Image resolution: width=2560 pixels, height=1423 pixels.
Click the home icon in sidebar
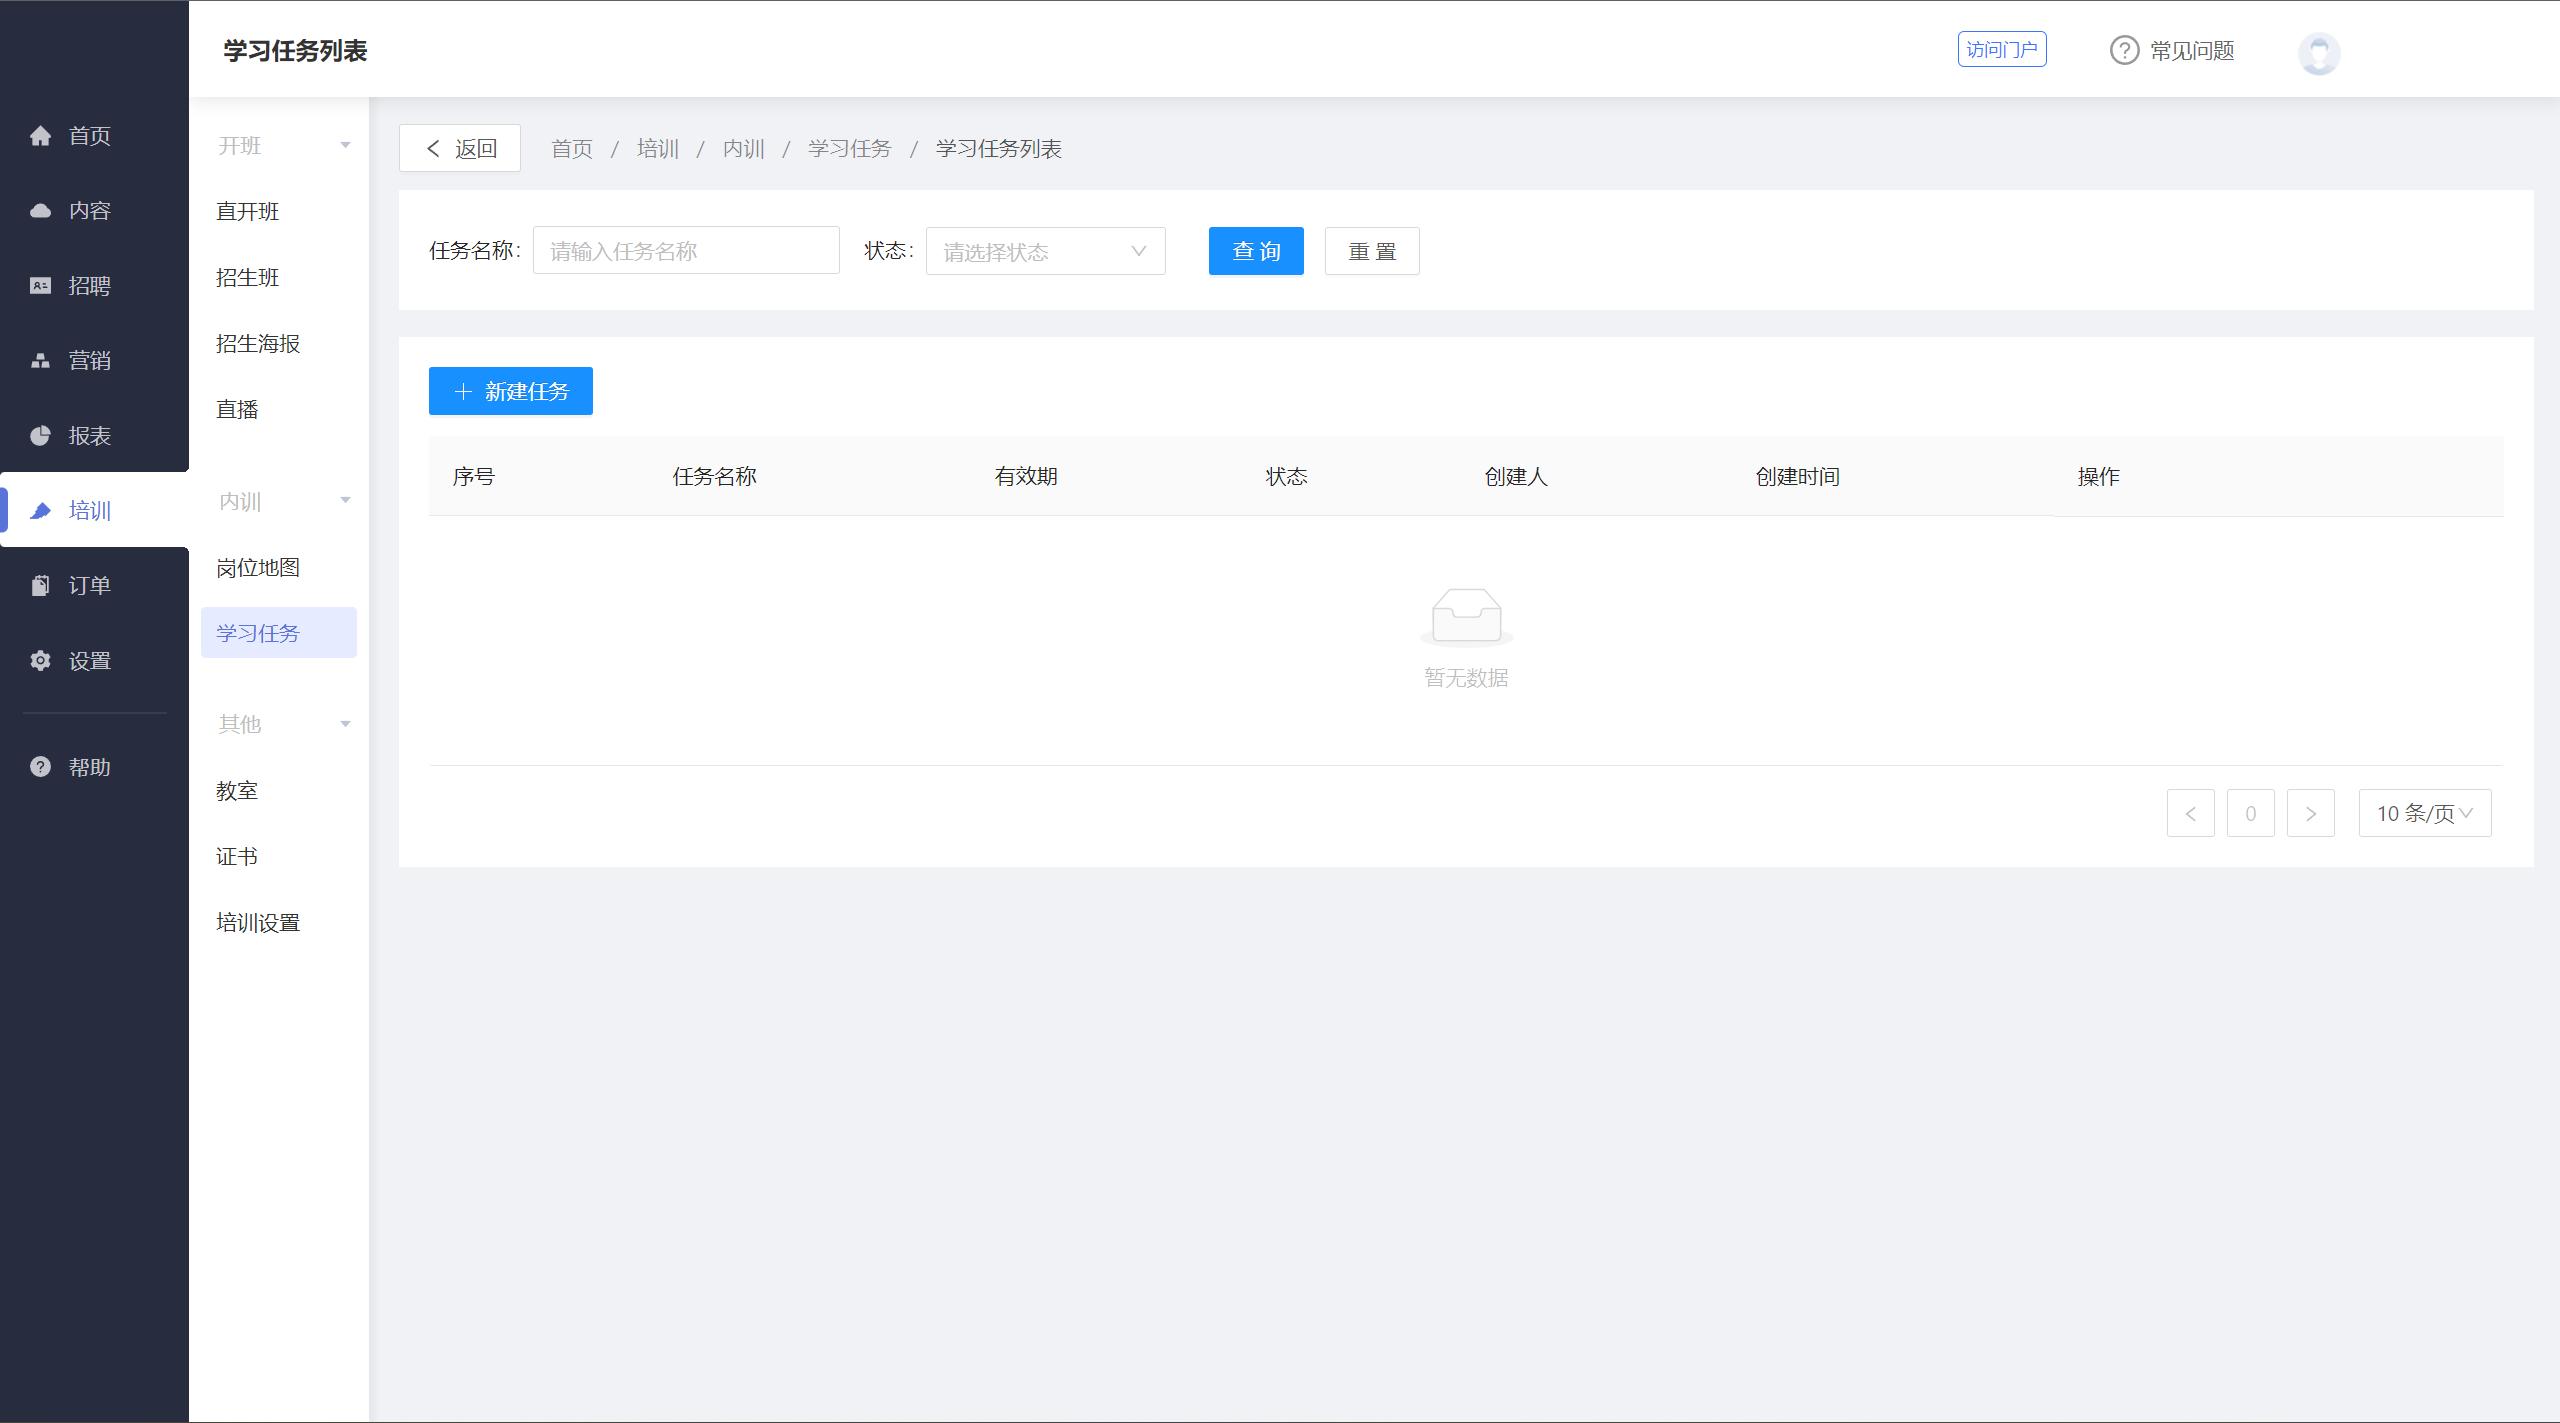[x=40, y=136]
